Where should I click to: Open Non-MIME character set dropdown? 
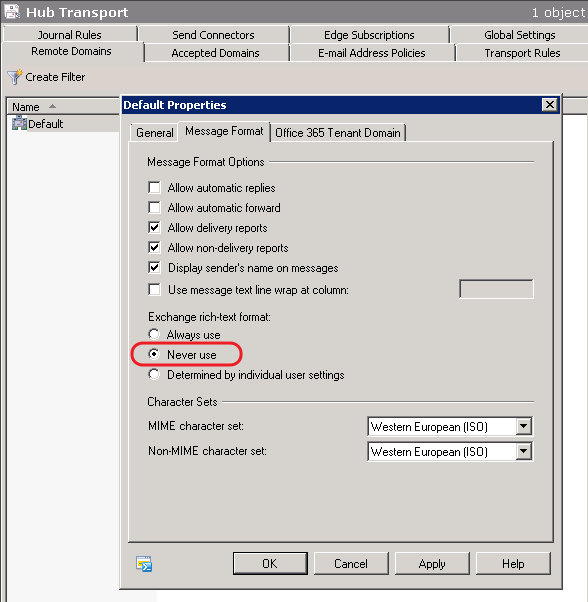pos(524,451)
